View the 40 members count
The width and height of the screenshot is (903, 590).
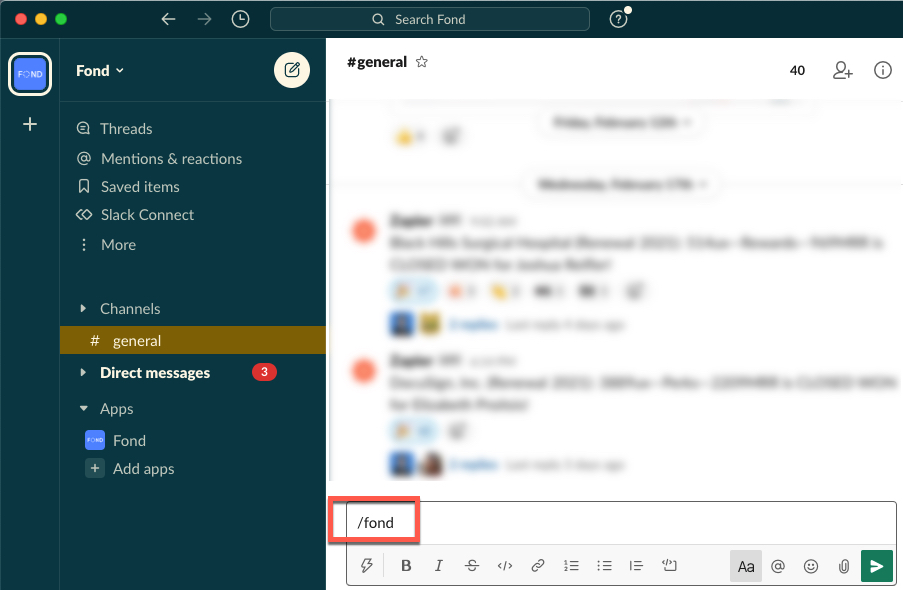pos(797,70)
